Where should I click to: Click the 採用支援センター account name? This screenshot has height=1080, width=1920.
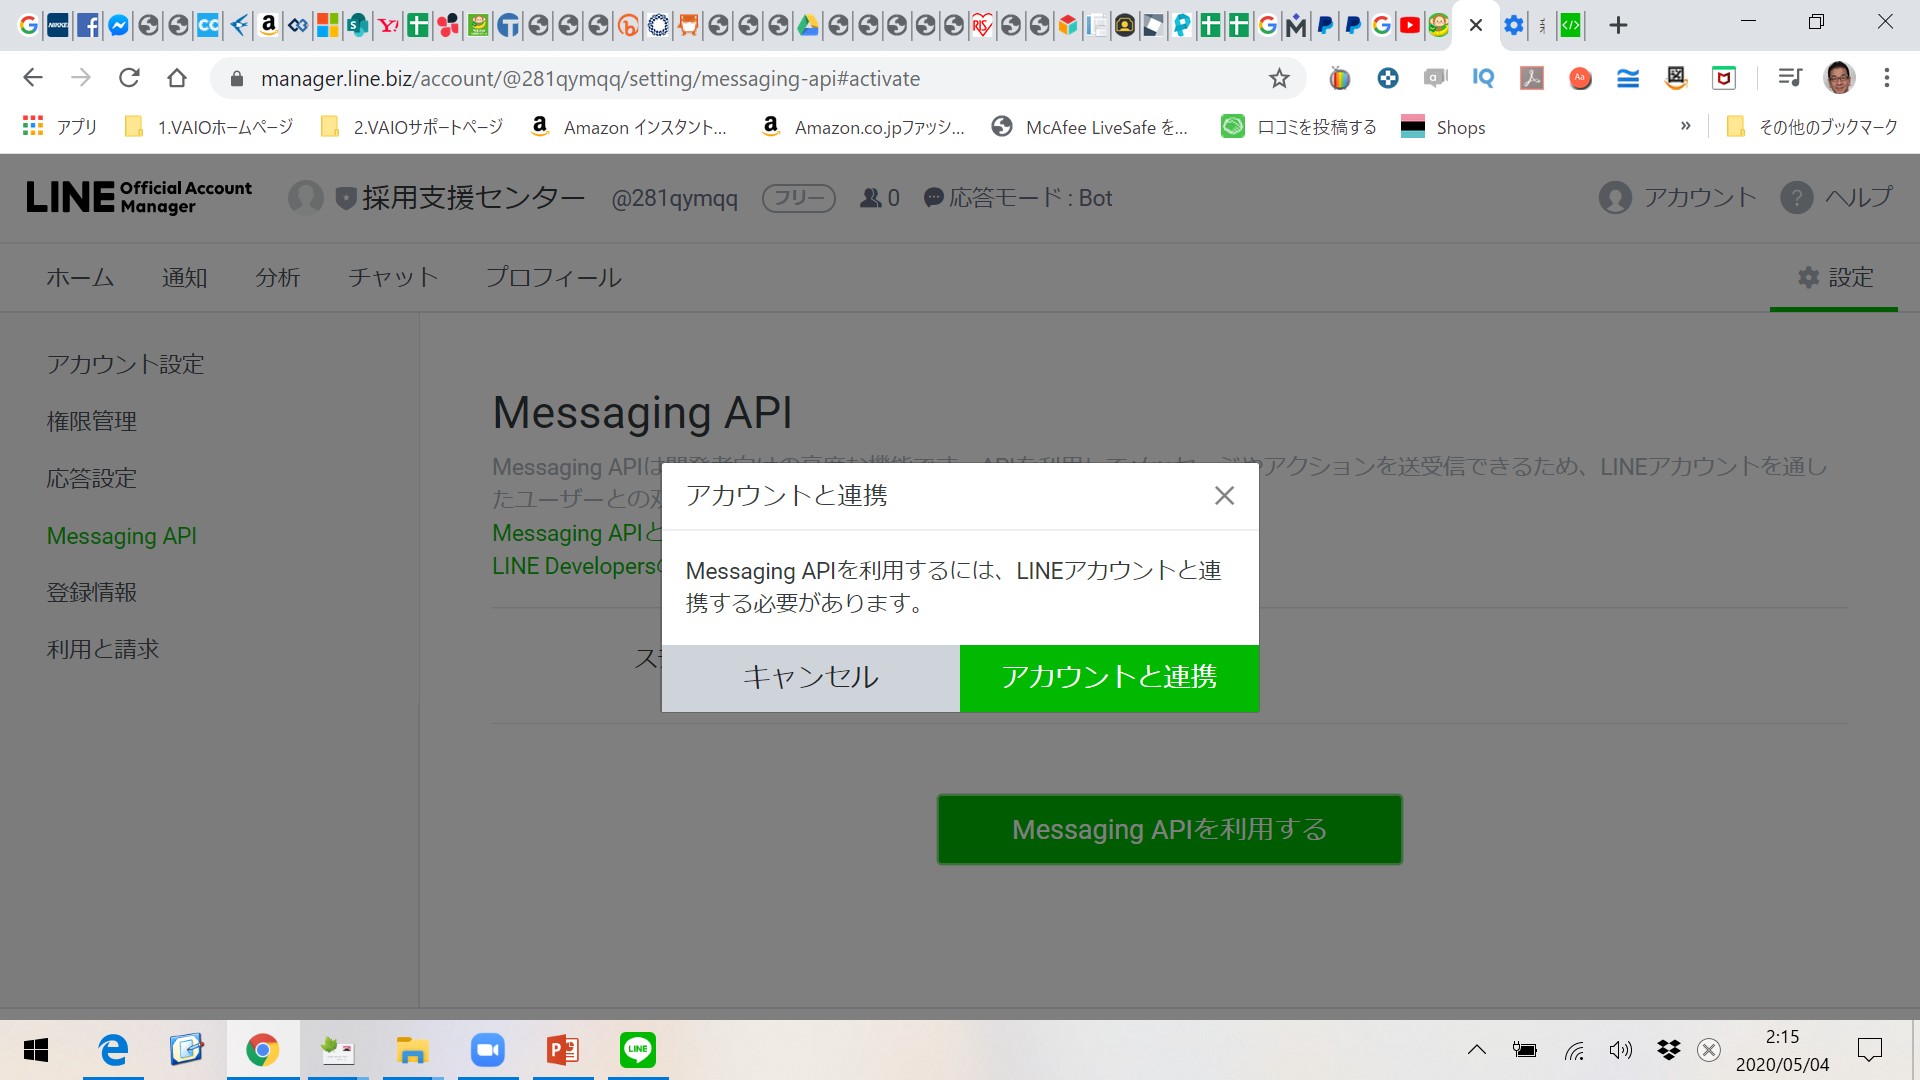pyautogui.click(x=473, y=198)
